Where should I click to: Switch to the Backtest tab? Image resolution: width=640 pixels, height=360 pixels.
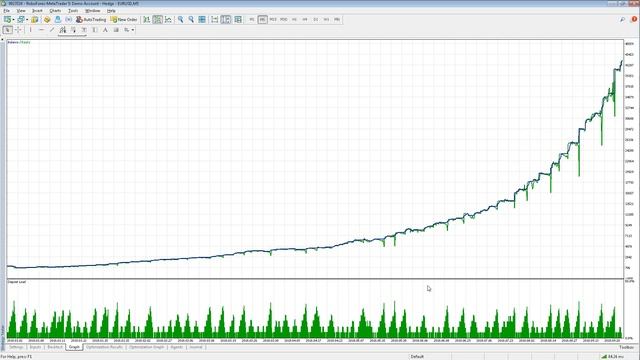(55, 347)
